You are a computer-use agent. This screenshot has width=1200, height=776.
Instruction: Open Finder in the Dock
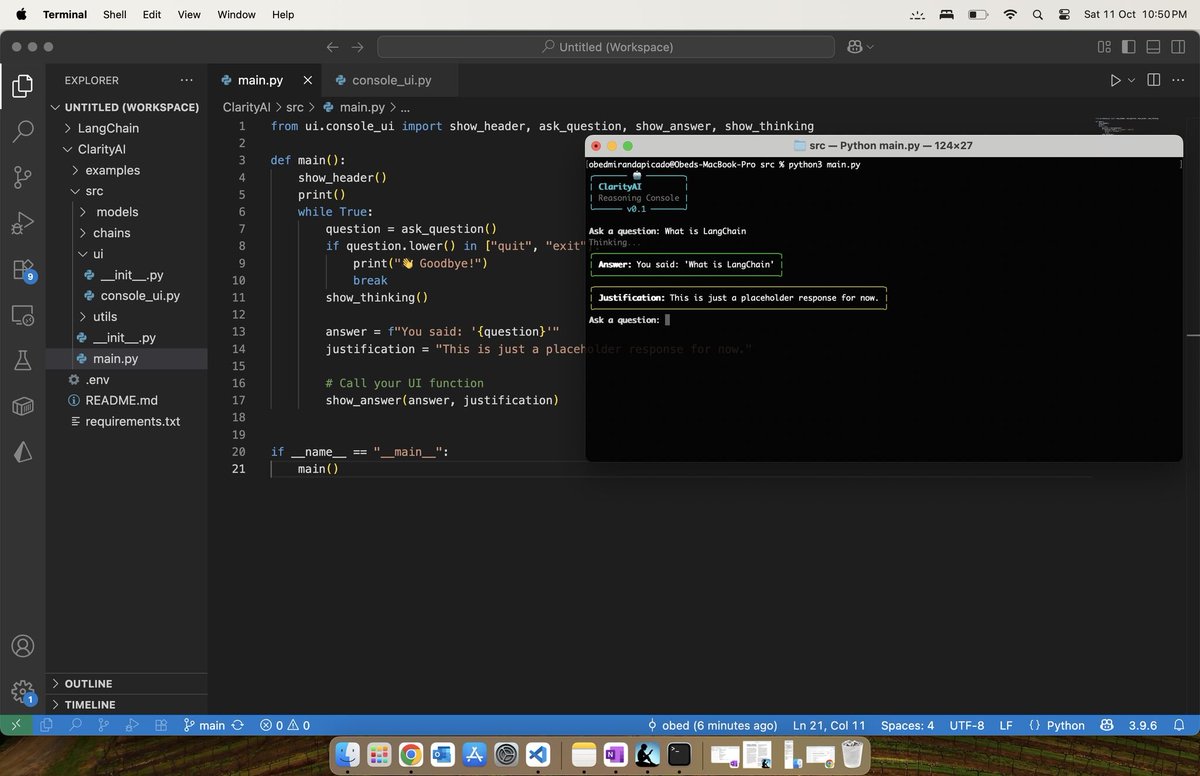pyautogui.click(x=347, y=755)
